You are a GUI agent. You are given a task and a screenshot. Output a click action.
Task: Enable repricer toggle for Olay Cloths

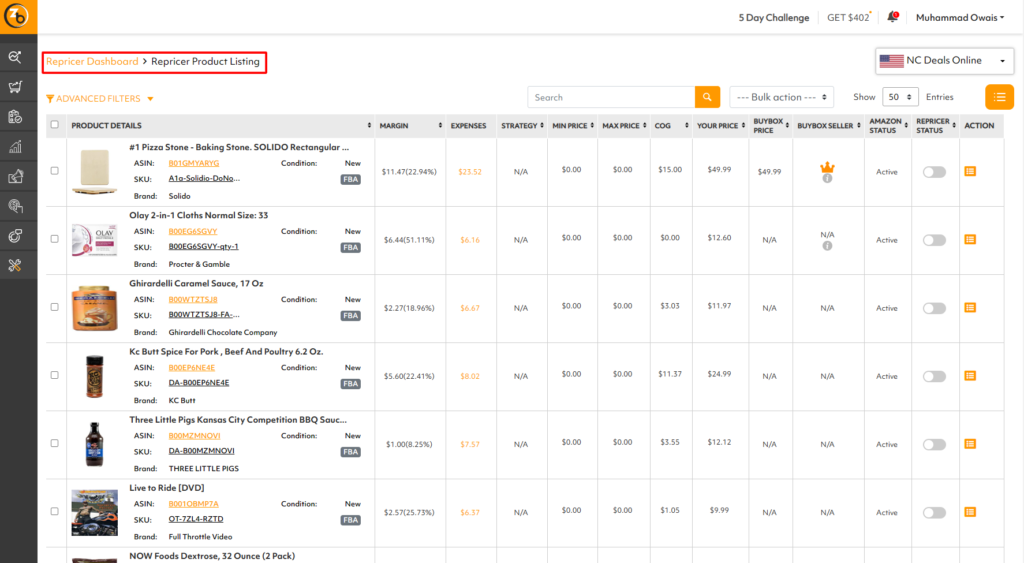tap(934, 240)
